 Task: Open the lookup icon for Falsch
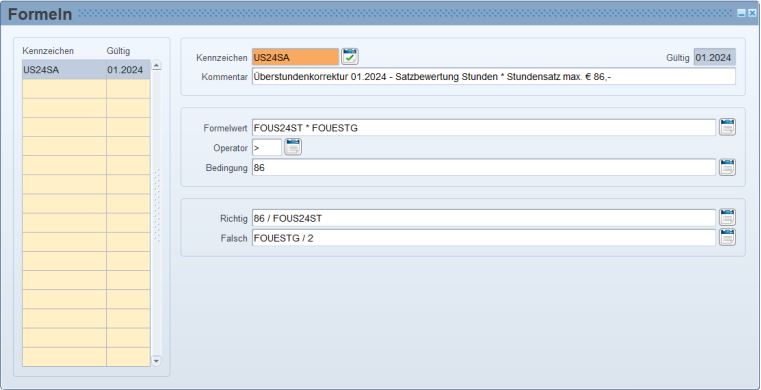click(727, 238)
